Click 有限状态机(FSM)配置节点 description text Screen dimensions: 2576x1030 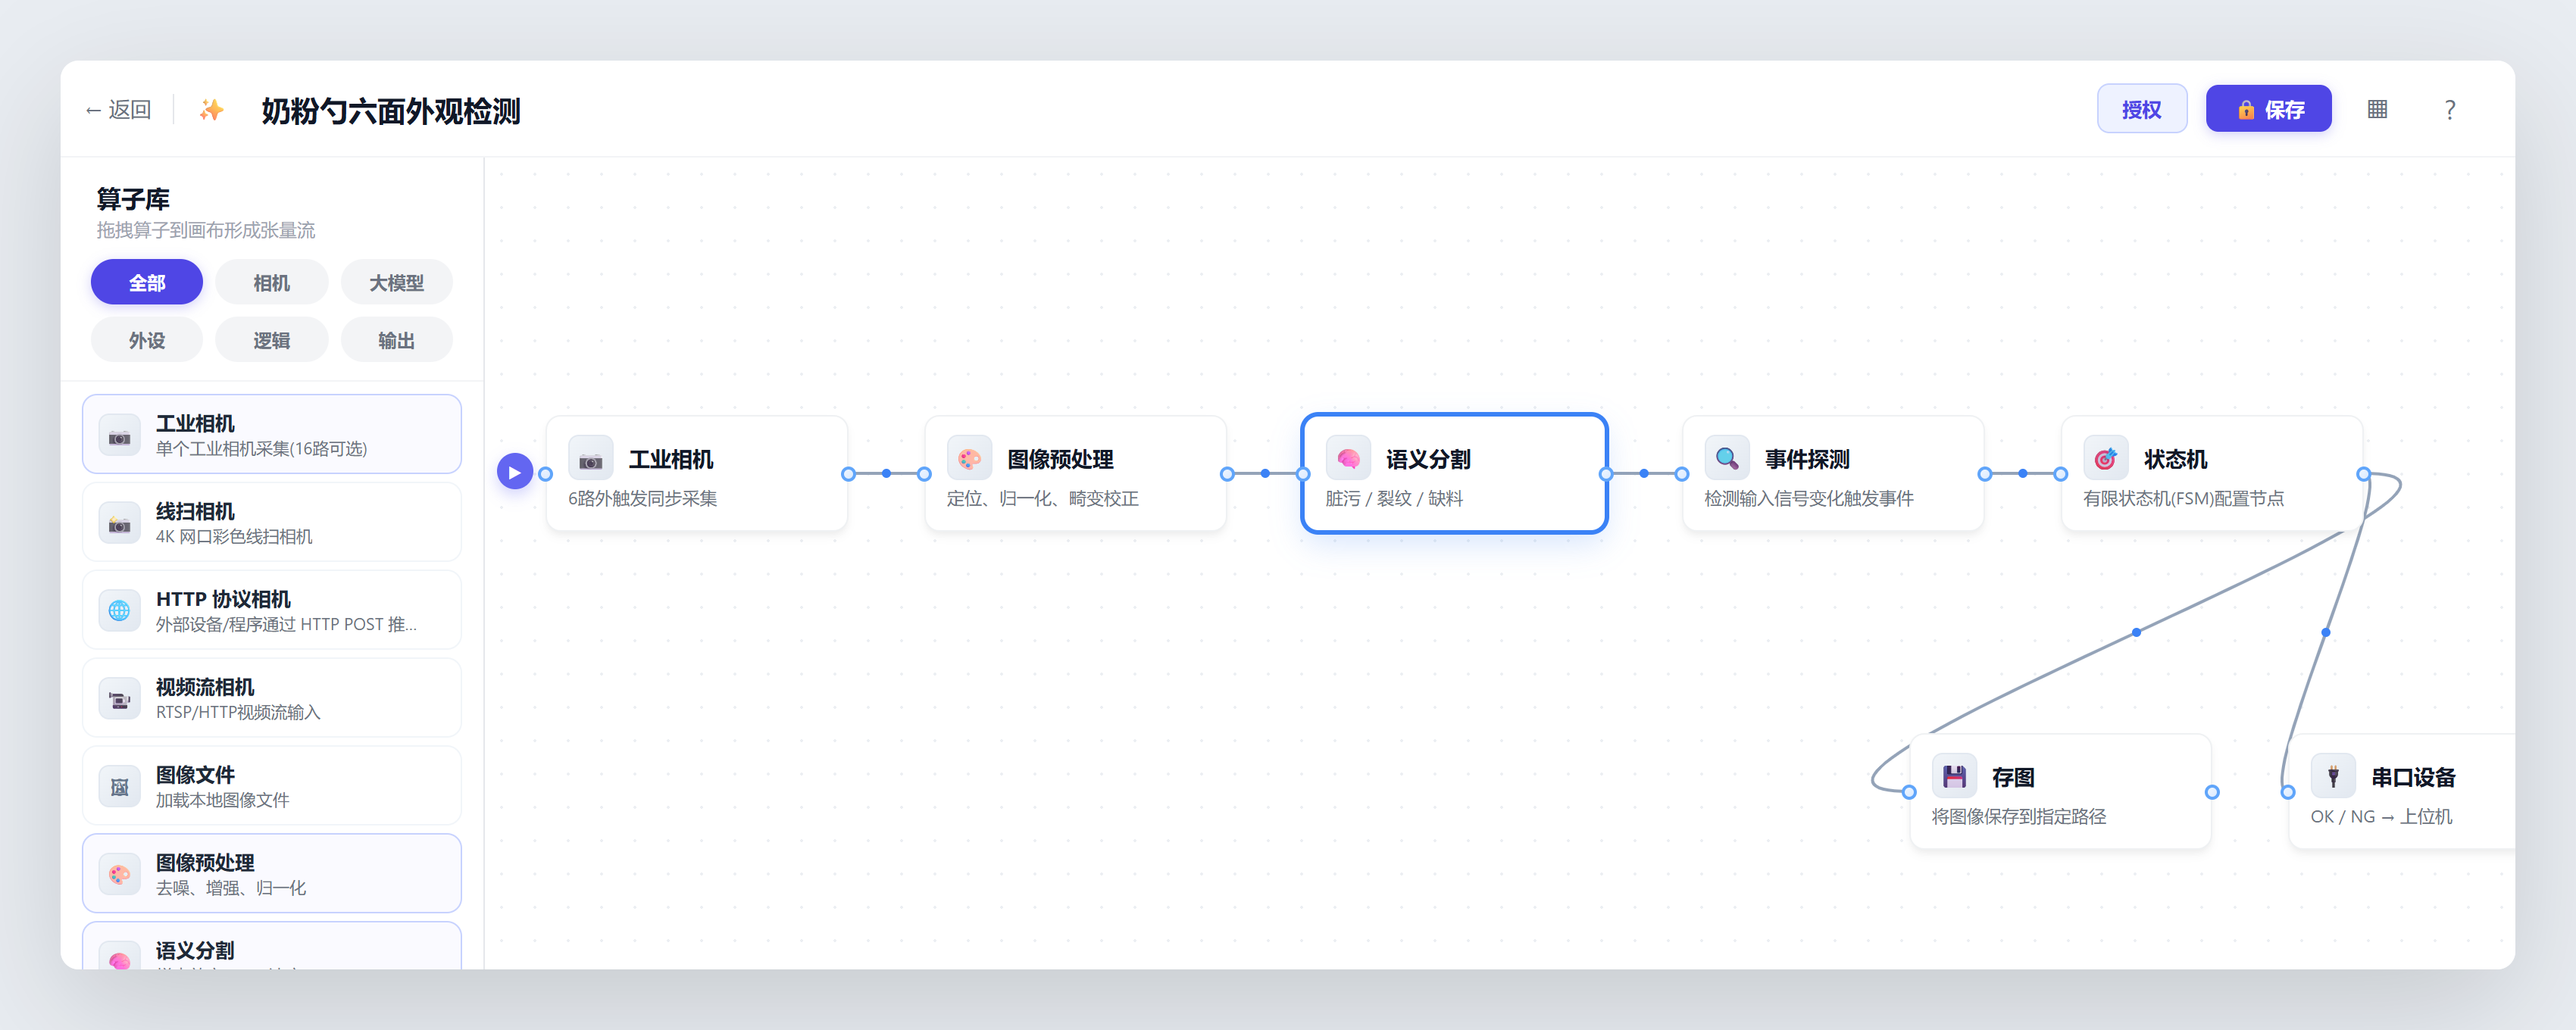tap(2183, 498)
